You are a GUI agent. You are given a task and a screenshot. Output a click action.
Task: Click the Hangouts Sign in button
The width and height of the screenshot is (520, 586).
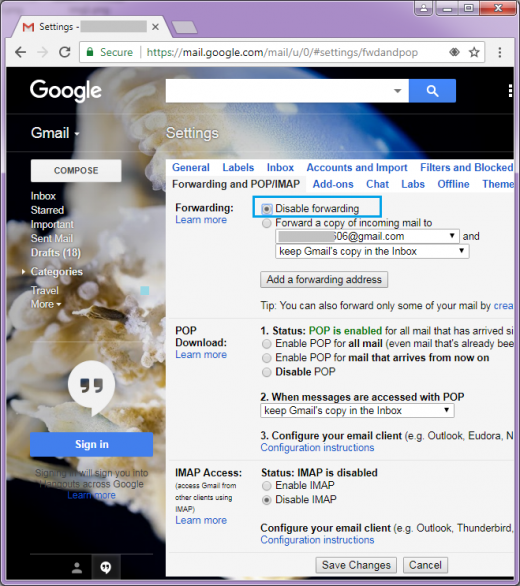(x=92, y=444)
